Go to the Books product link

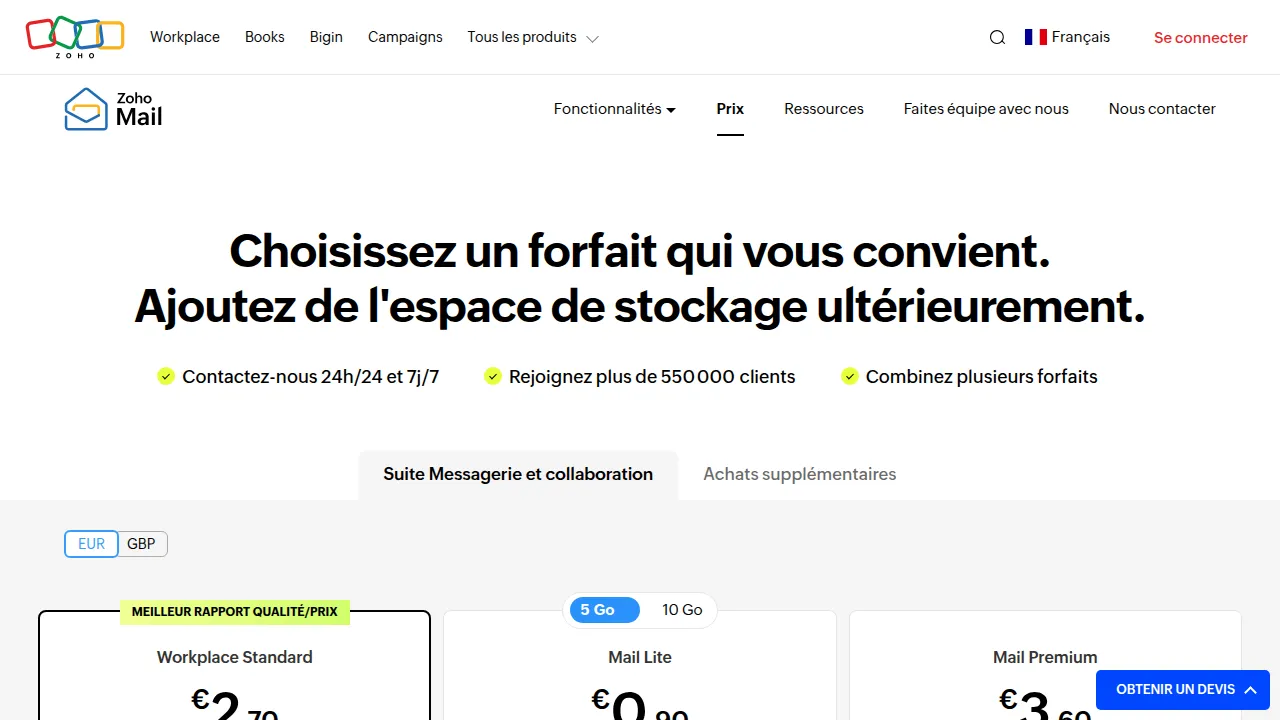coord(265,37)
